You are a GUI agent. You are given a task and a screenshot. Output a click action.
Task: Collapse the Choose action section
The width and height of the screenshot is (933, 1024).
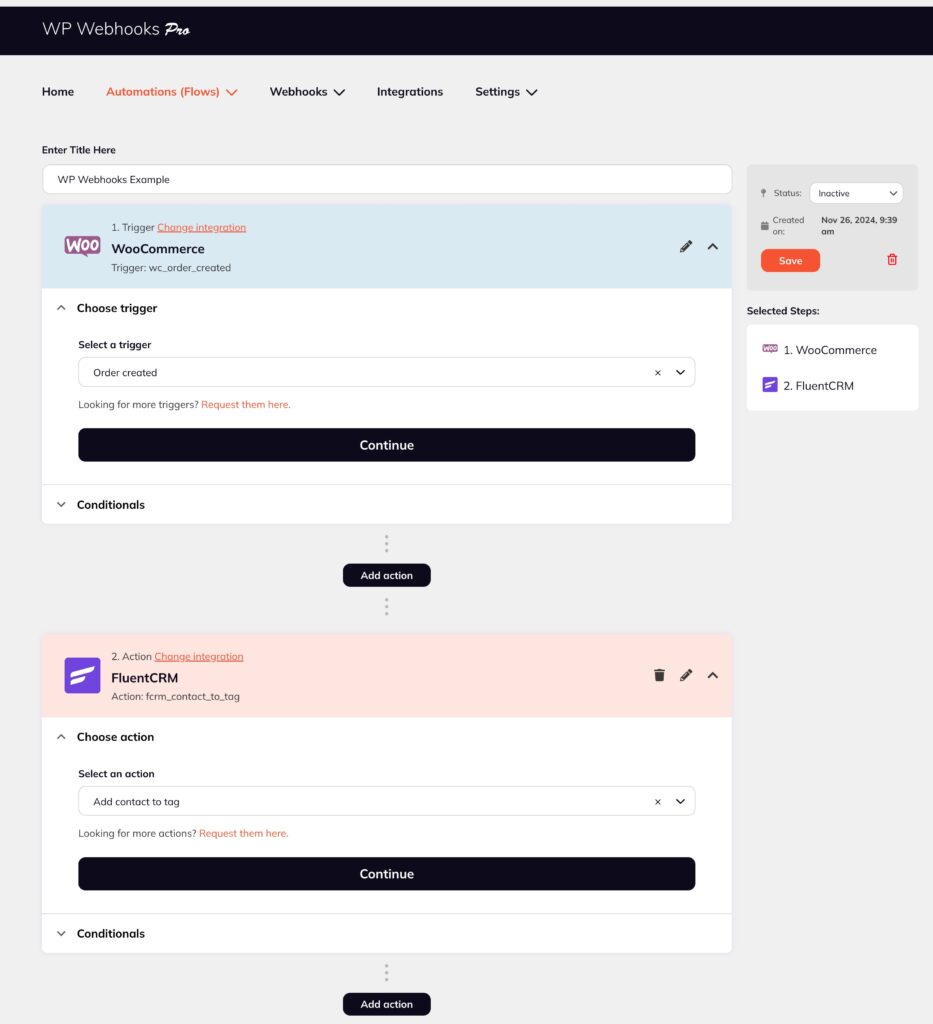click(61, 737)
